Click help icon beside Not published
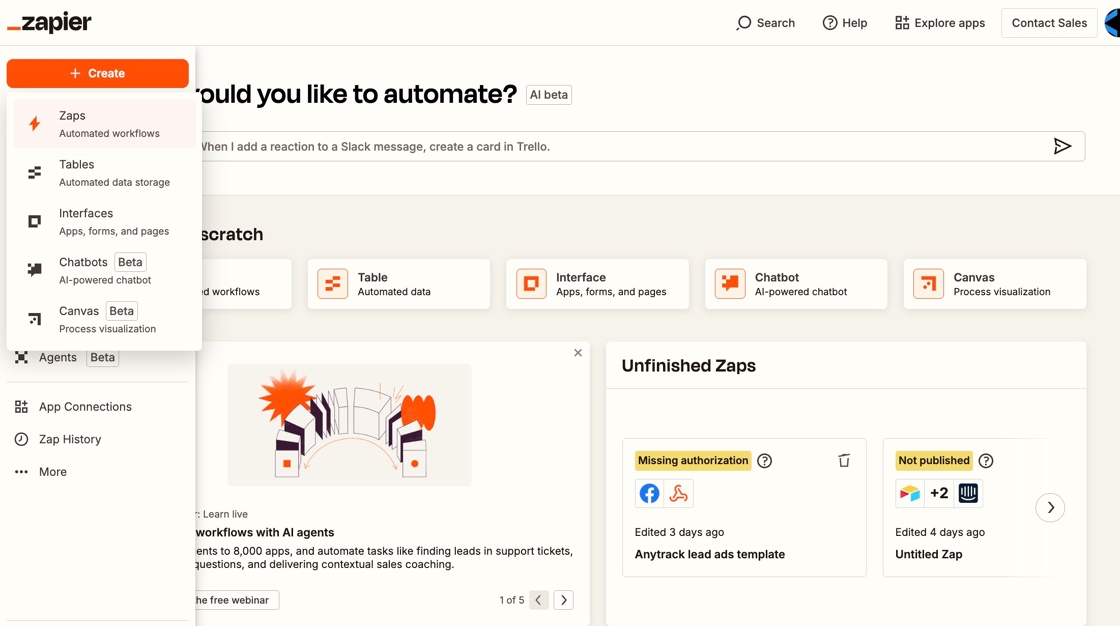 986,461
